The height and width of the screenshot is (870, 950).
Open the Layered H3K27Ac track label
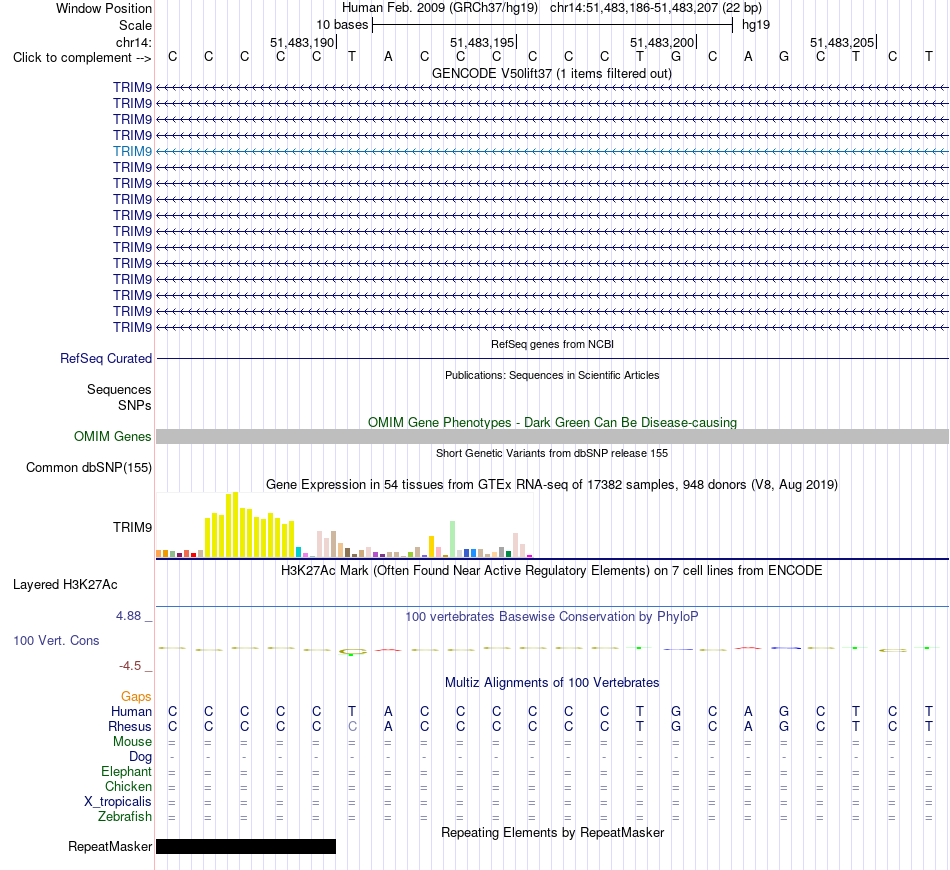click(65, 585)
